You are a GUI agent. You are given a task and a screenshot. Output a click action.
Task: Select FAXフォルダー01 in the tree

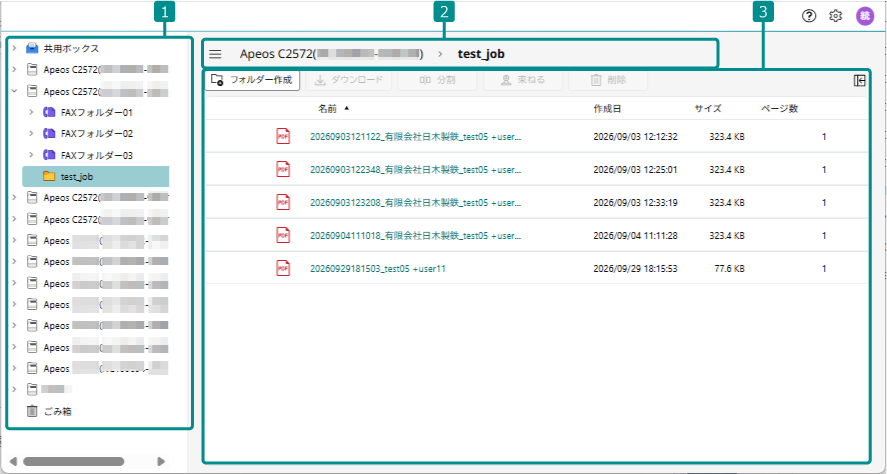97,113
